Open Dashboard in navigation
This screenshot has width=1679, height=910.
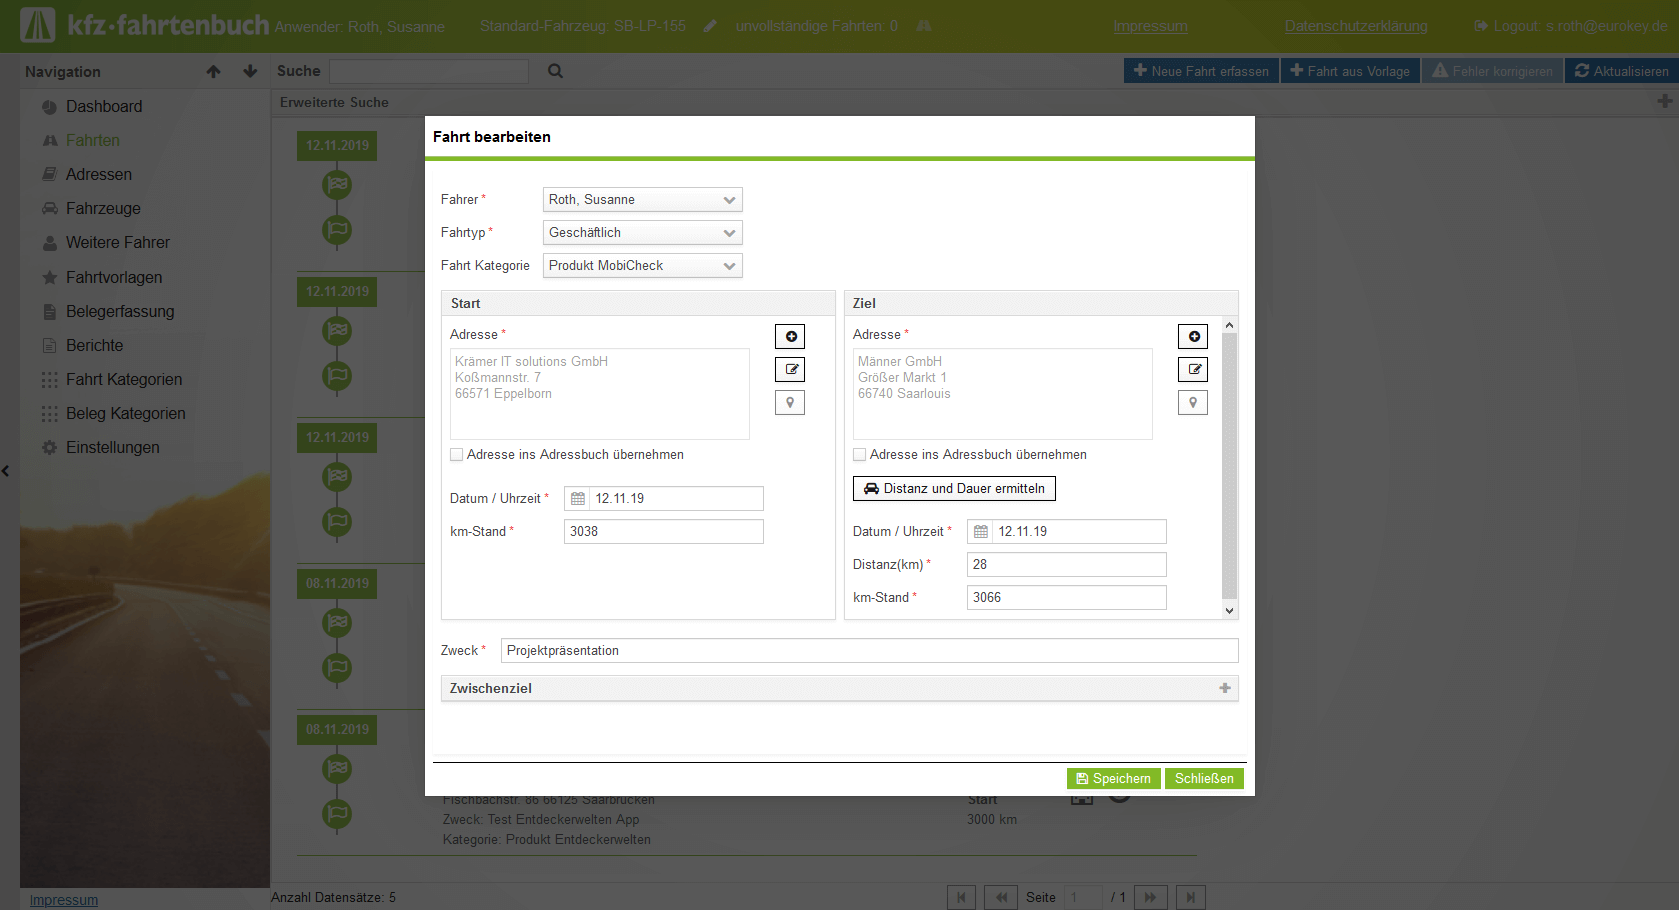click(x=104, y=106)
